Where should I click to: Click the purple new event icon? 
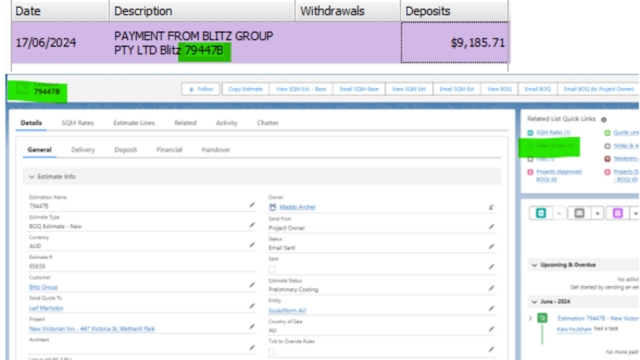[618, 213]
